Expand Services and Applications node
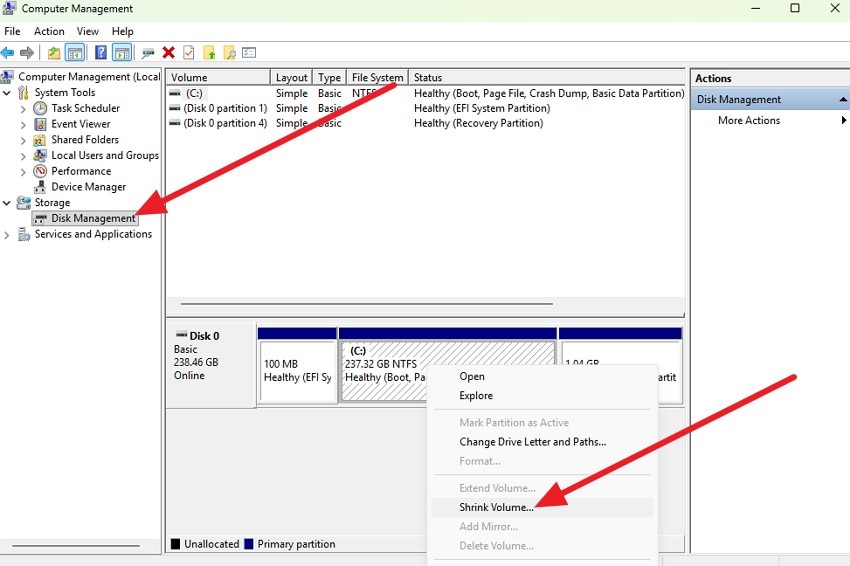Image resolution: width=850 pixels, height=566 pixels. (x=7, y=235)
